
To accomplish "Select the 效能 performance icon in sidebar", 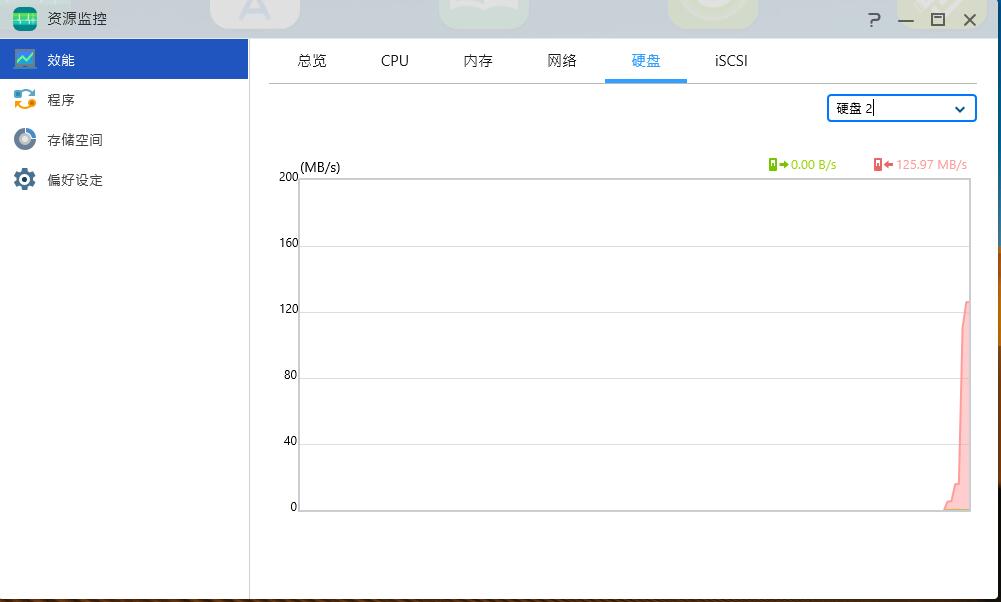I will coord(23,59).
